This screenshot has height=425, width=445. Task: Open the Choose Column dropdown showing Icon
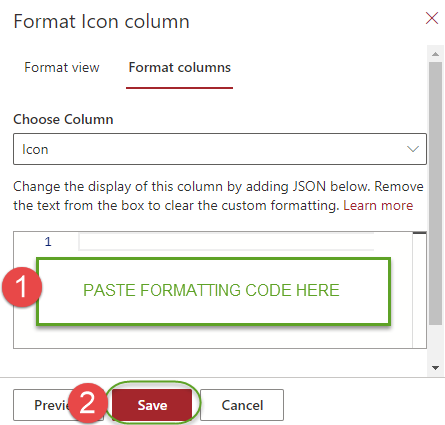tap(220, 149)
